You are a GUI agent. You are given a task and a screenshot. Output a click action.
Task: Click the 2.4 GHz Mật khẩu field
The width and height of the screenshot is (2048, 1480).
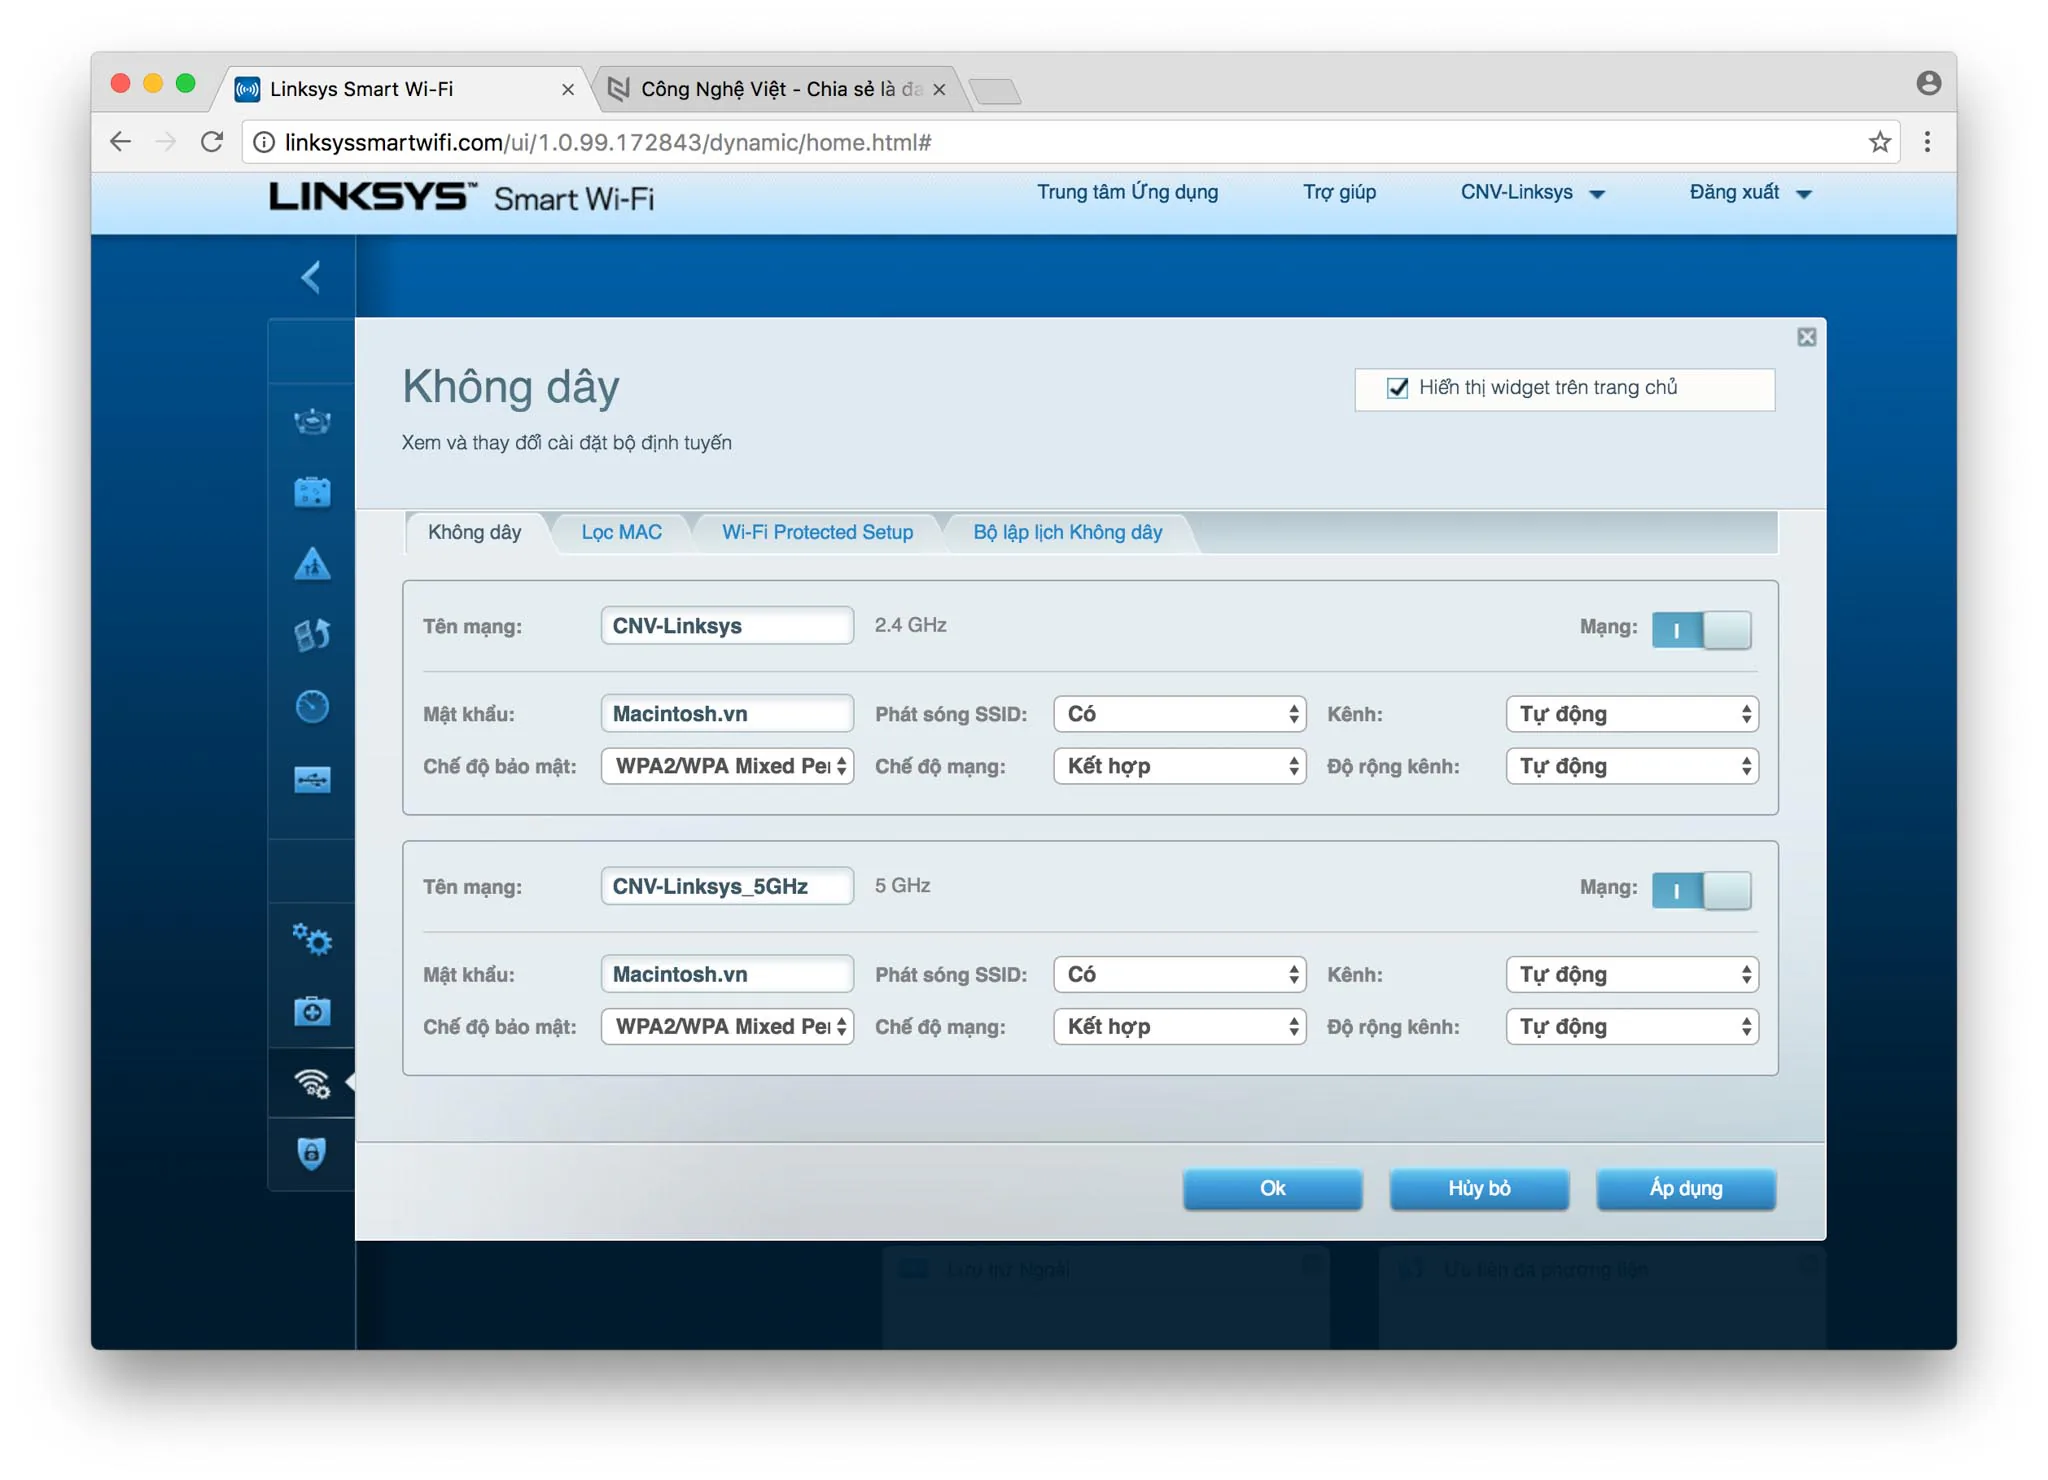pos(727,714)
